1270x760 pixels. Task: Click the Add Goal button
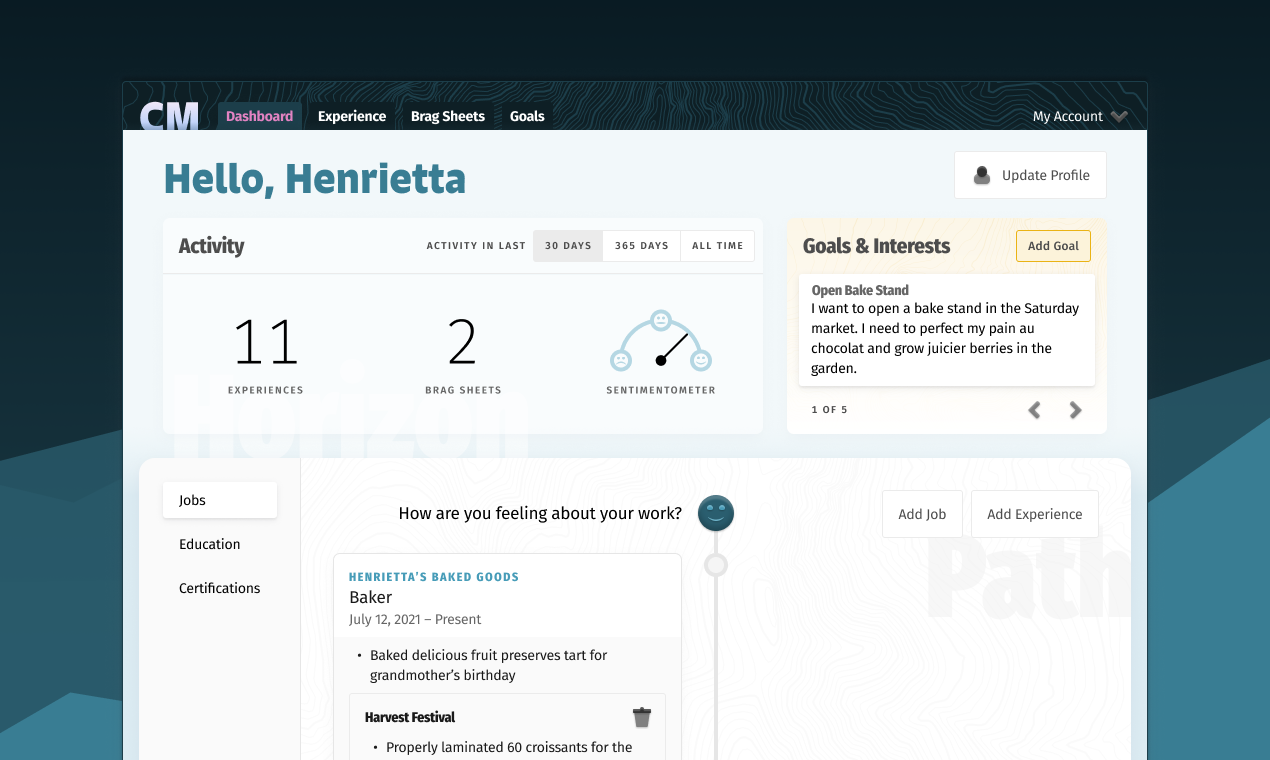1053,246
